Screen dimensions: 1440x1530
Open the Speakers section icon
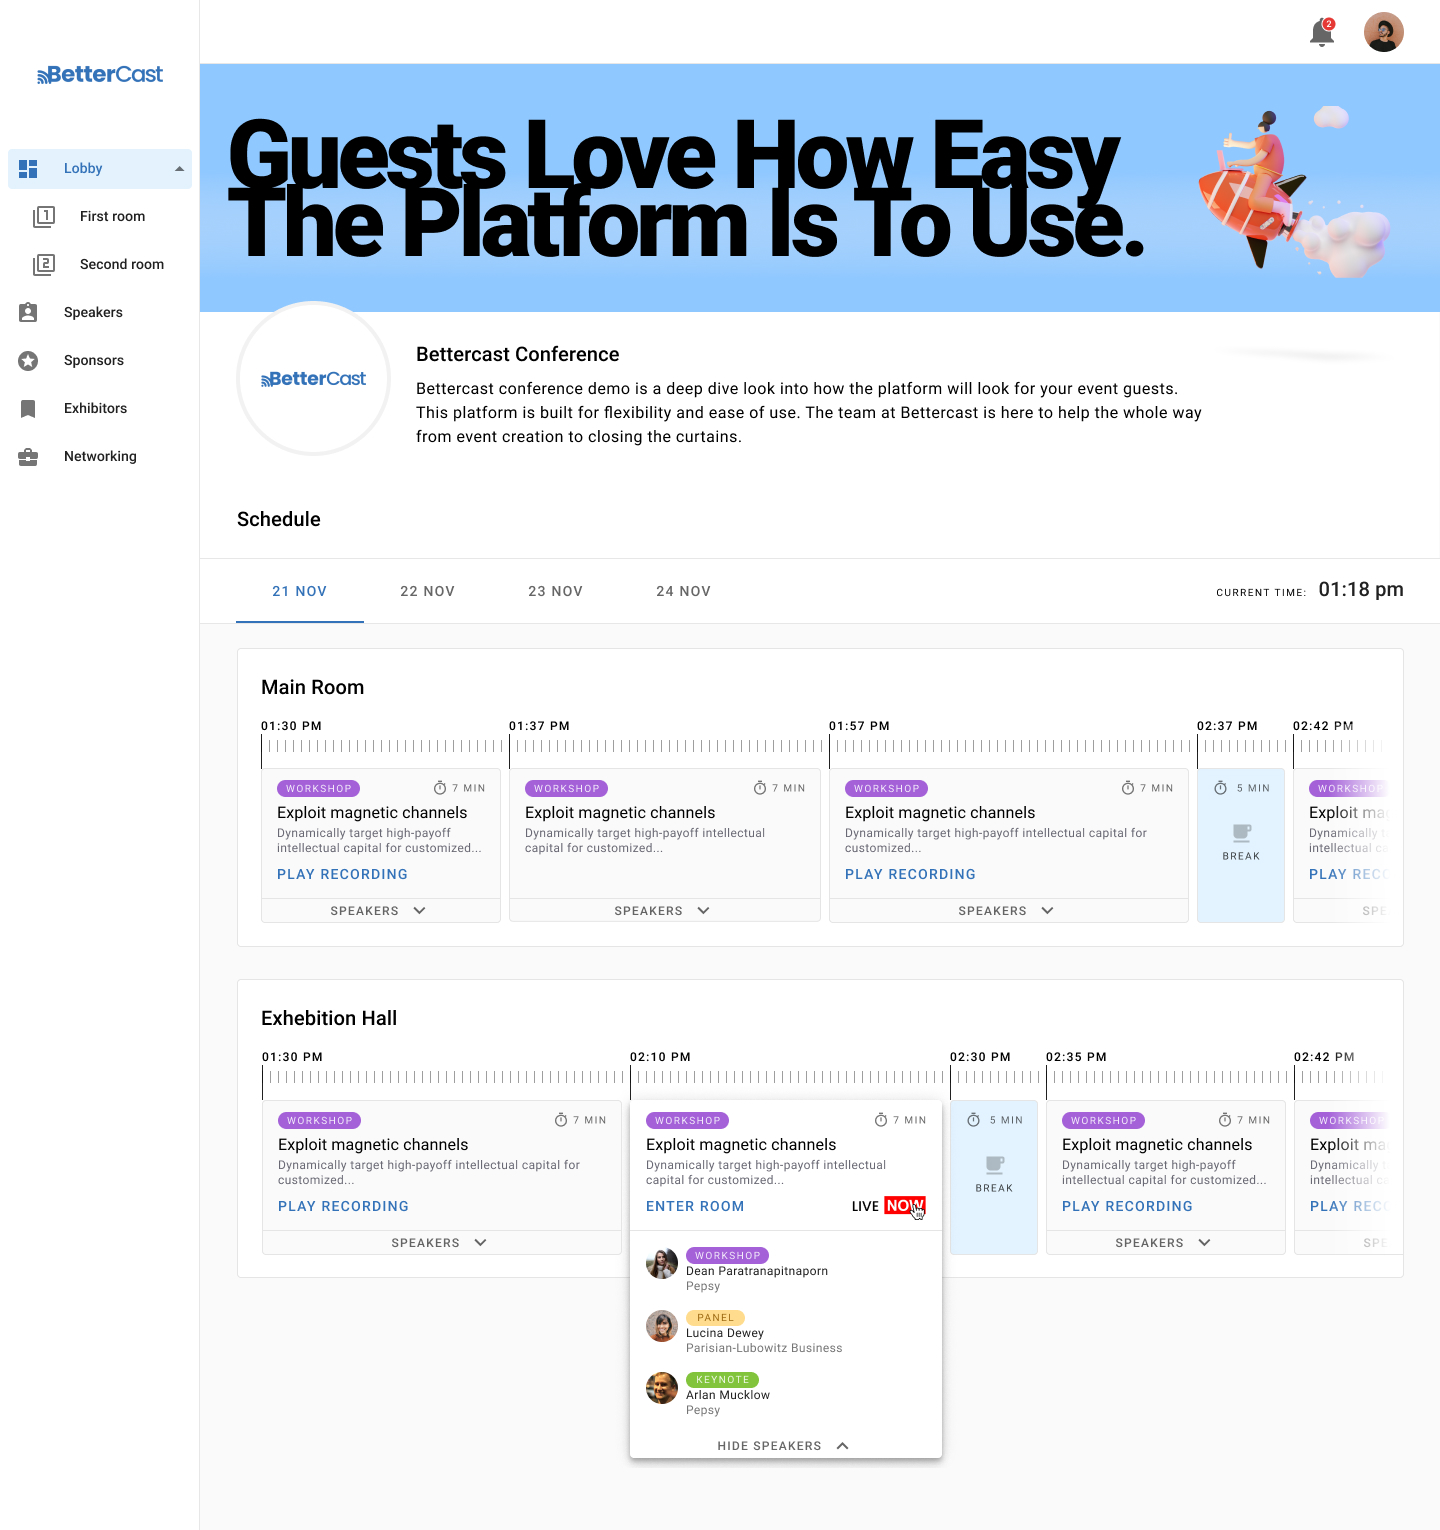pyautogui.click(x=27, y=312)
